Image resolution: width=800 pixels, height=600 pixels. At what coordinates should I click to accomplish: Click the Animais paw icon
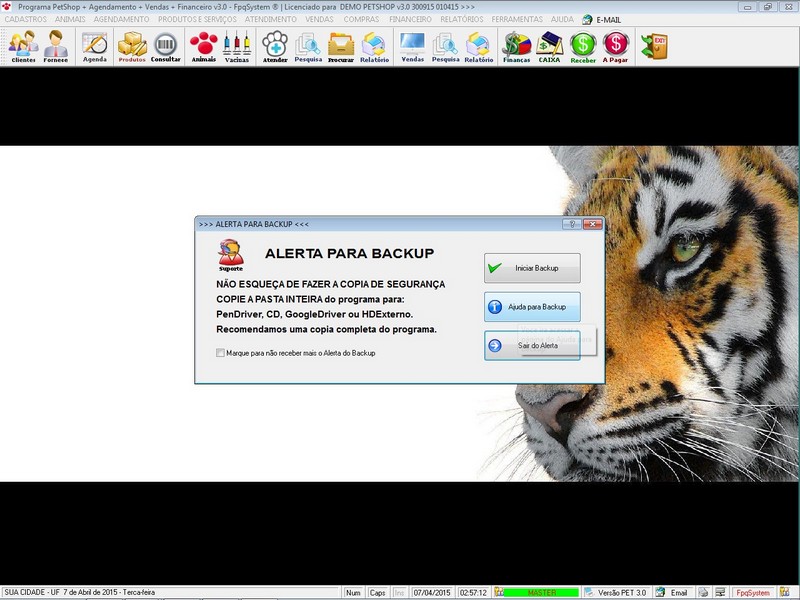(x=203, y=46)
